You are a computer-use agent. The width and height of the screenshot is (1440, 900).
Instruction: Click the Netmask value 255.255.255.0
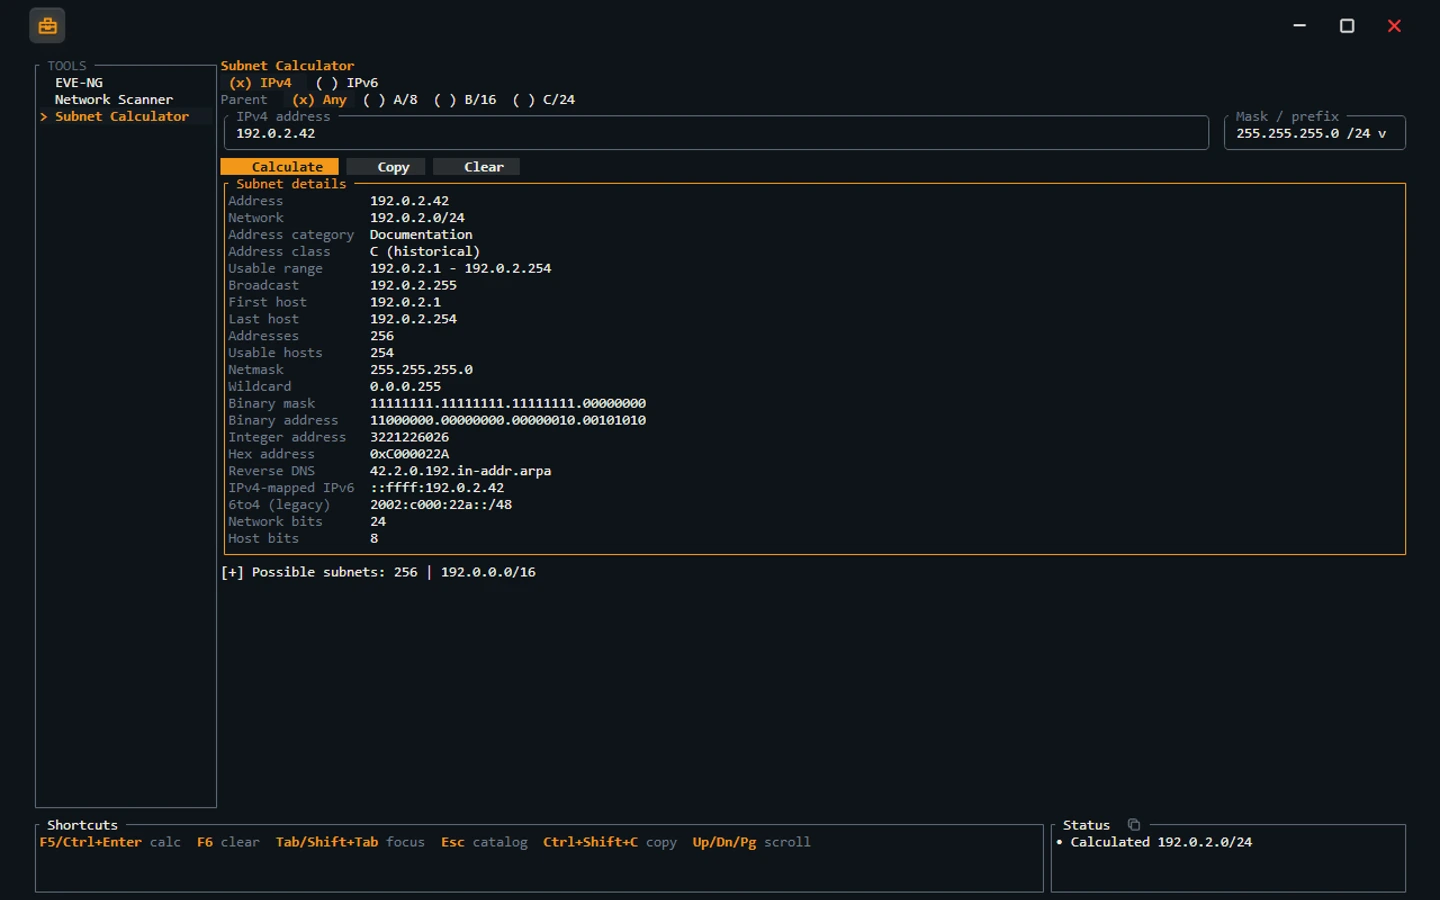421,370
